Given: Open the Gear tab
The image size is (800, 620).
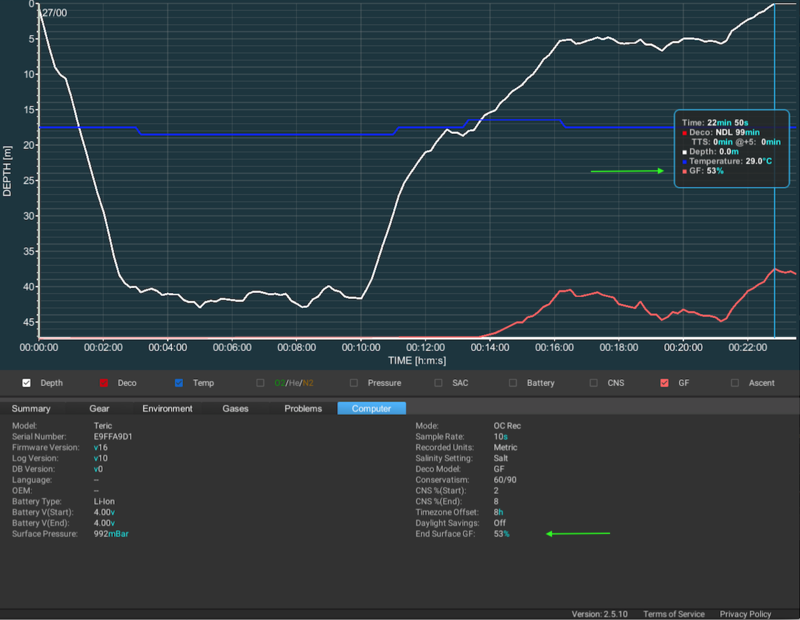Looking at the screenshot, I should point(99,408).
